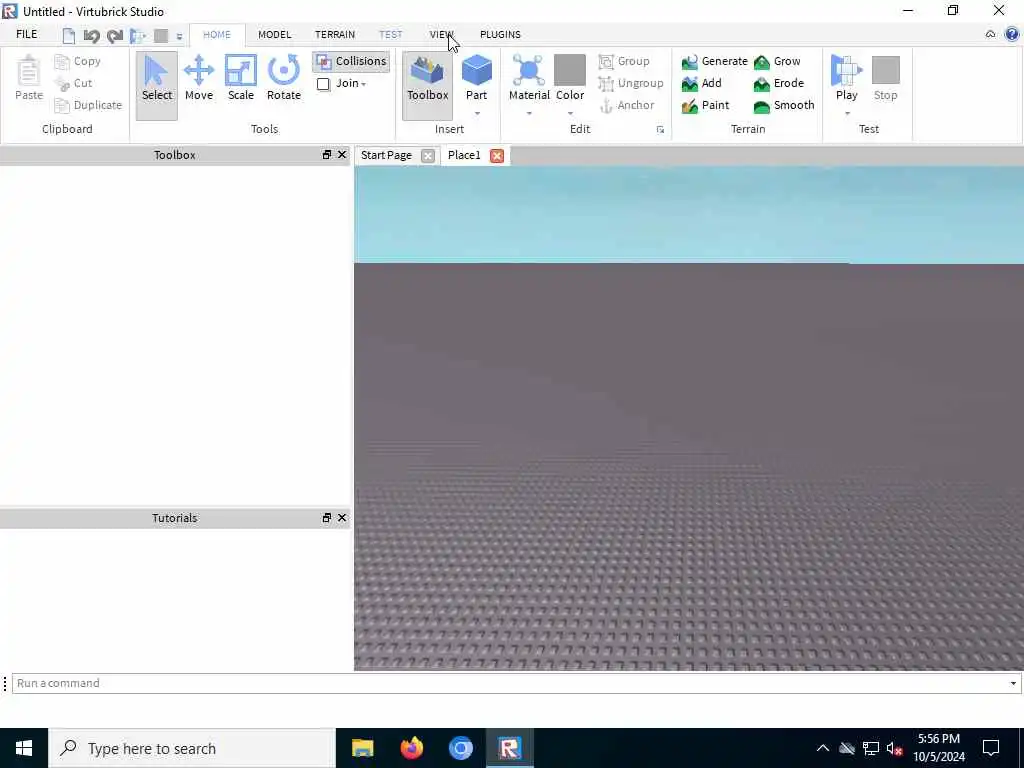Open the FILE menu
1024x768 pixels.
click(x=27, y=34)
